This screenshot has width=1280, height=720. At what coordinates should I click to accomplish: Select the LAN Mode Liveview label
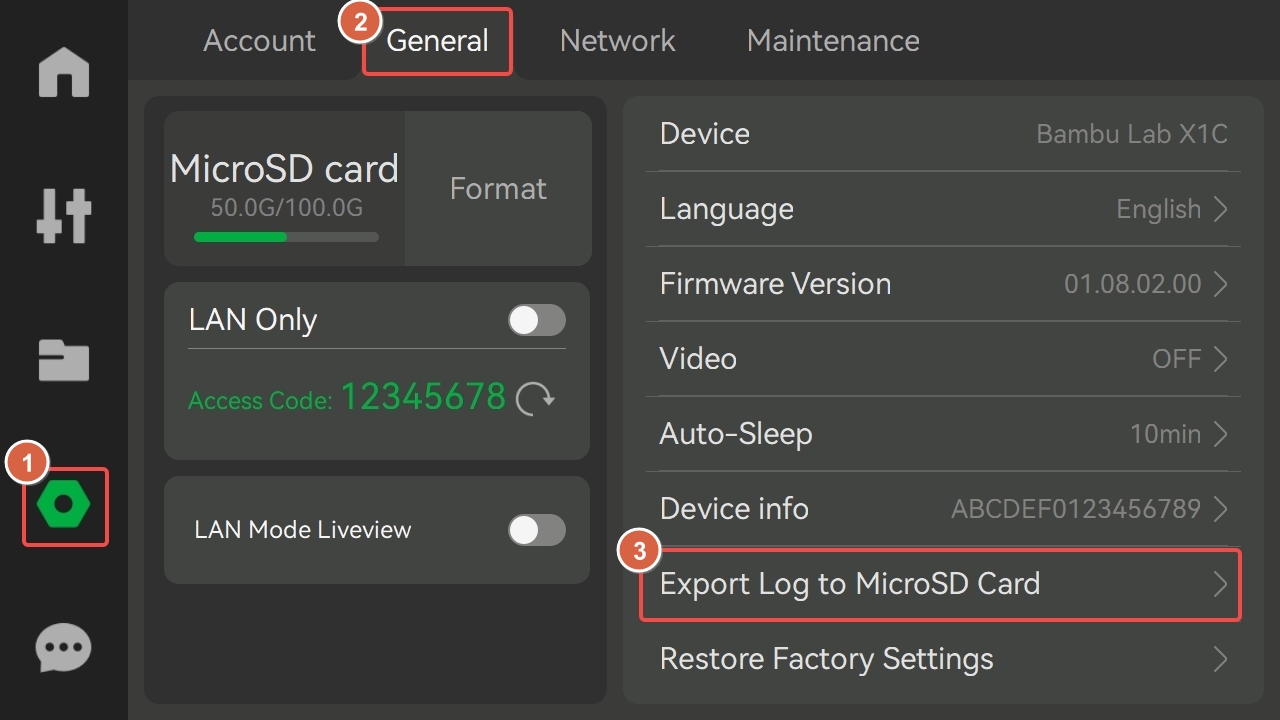tap(303, 530)
